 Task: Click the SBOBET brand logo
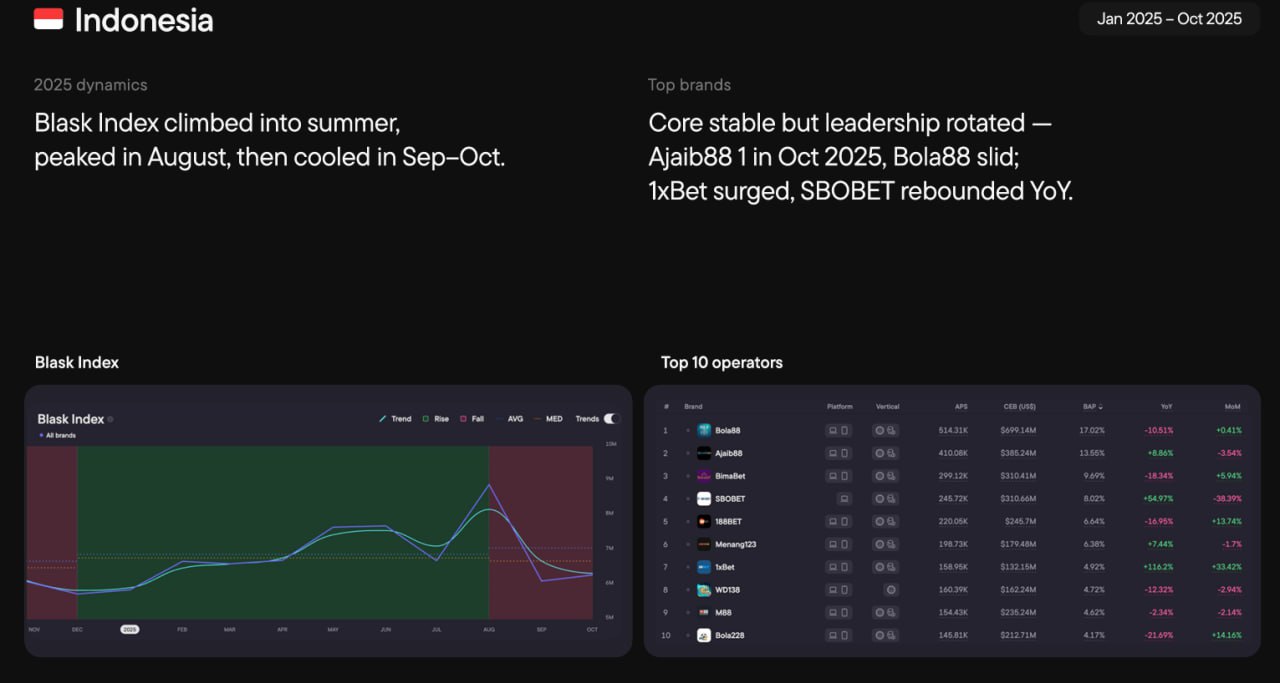point(704,499)
